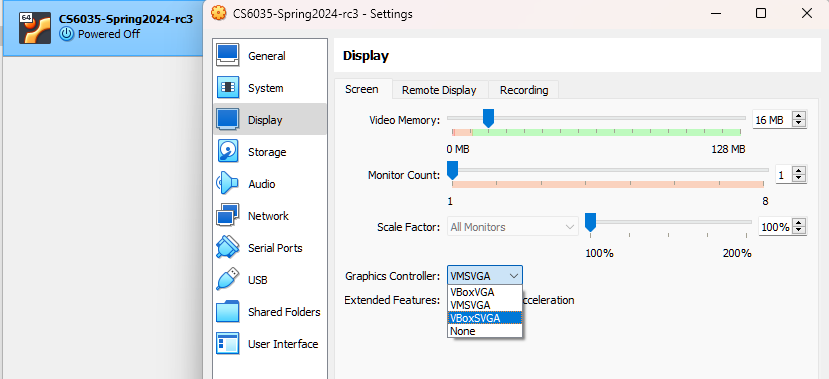
Task: Click the Scale Factor slider handle
Action: 591,223
